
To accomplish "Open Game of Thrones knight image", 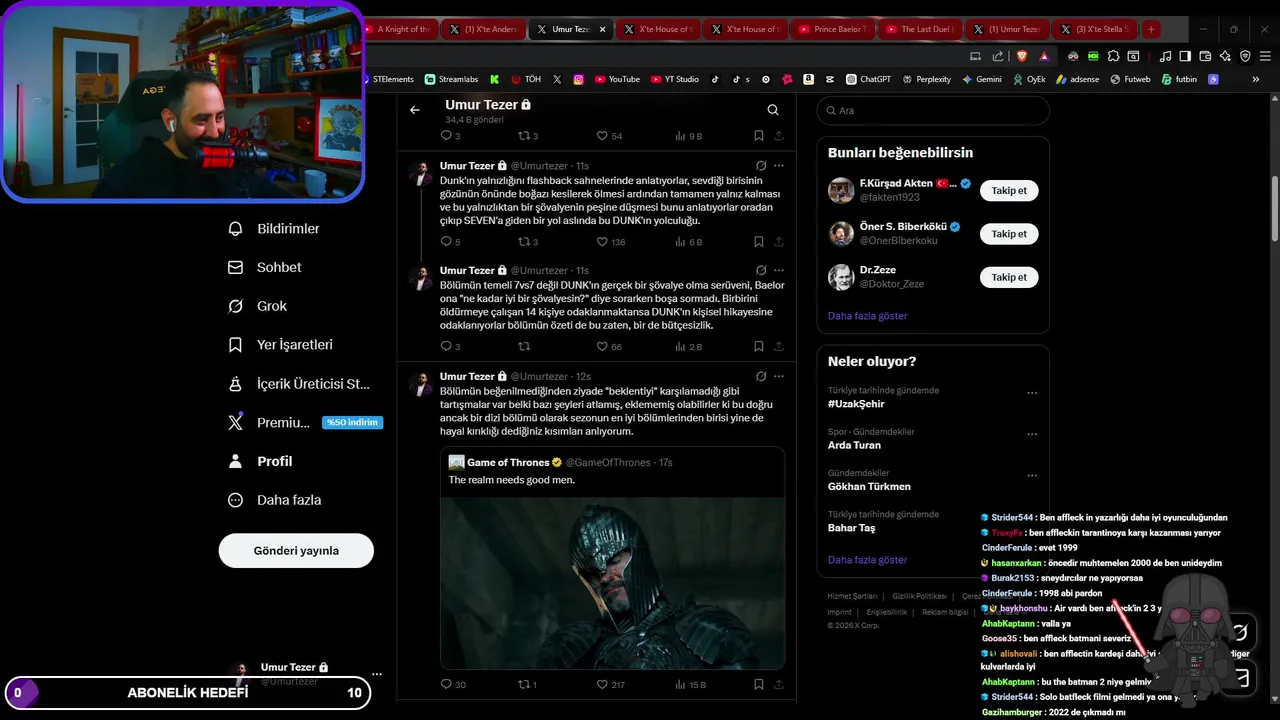I will tap(612, 583).
